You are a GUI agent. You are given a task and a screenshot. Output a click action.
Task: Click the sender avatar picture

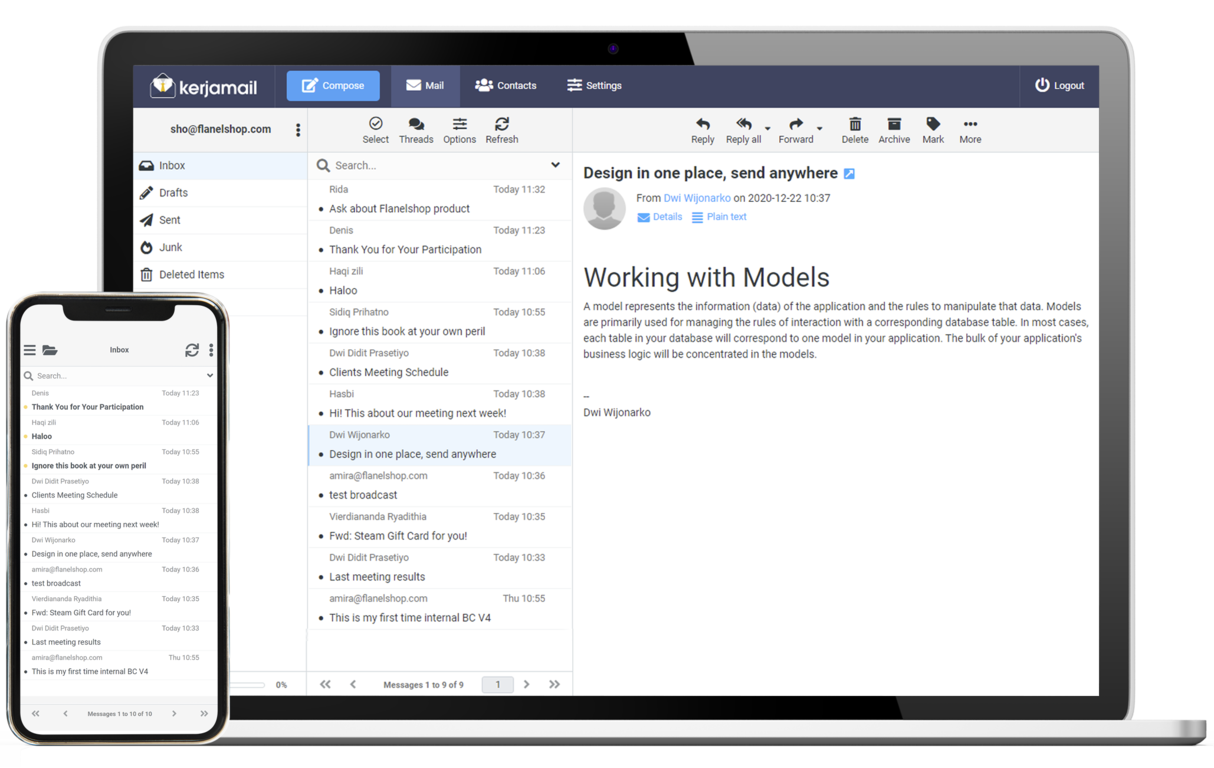point(605,209)
